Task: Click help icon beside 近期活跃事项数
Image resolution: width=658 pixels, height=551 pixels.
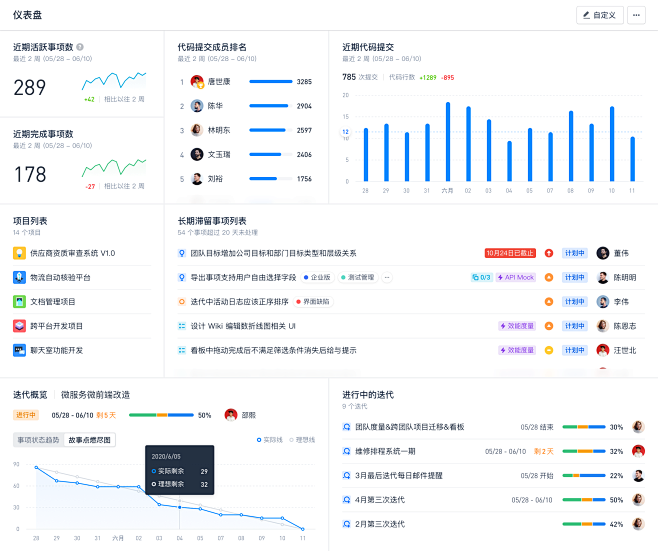Action: click(80, 47)
